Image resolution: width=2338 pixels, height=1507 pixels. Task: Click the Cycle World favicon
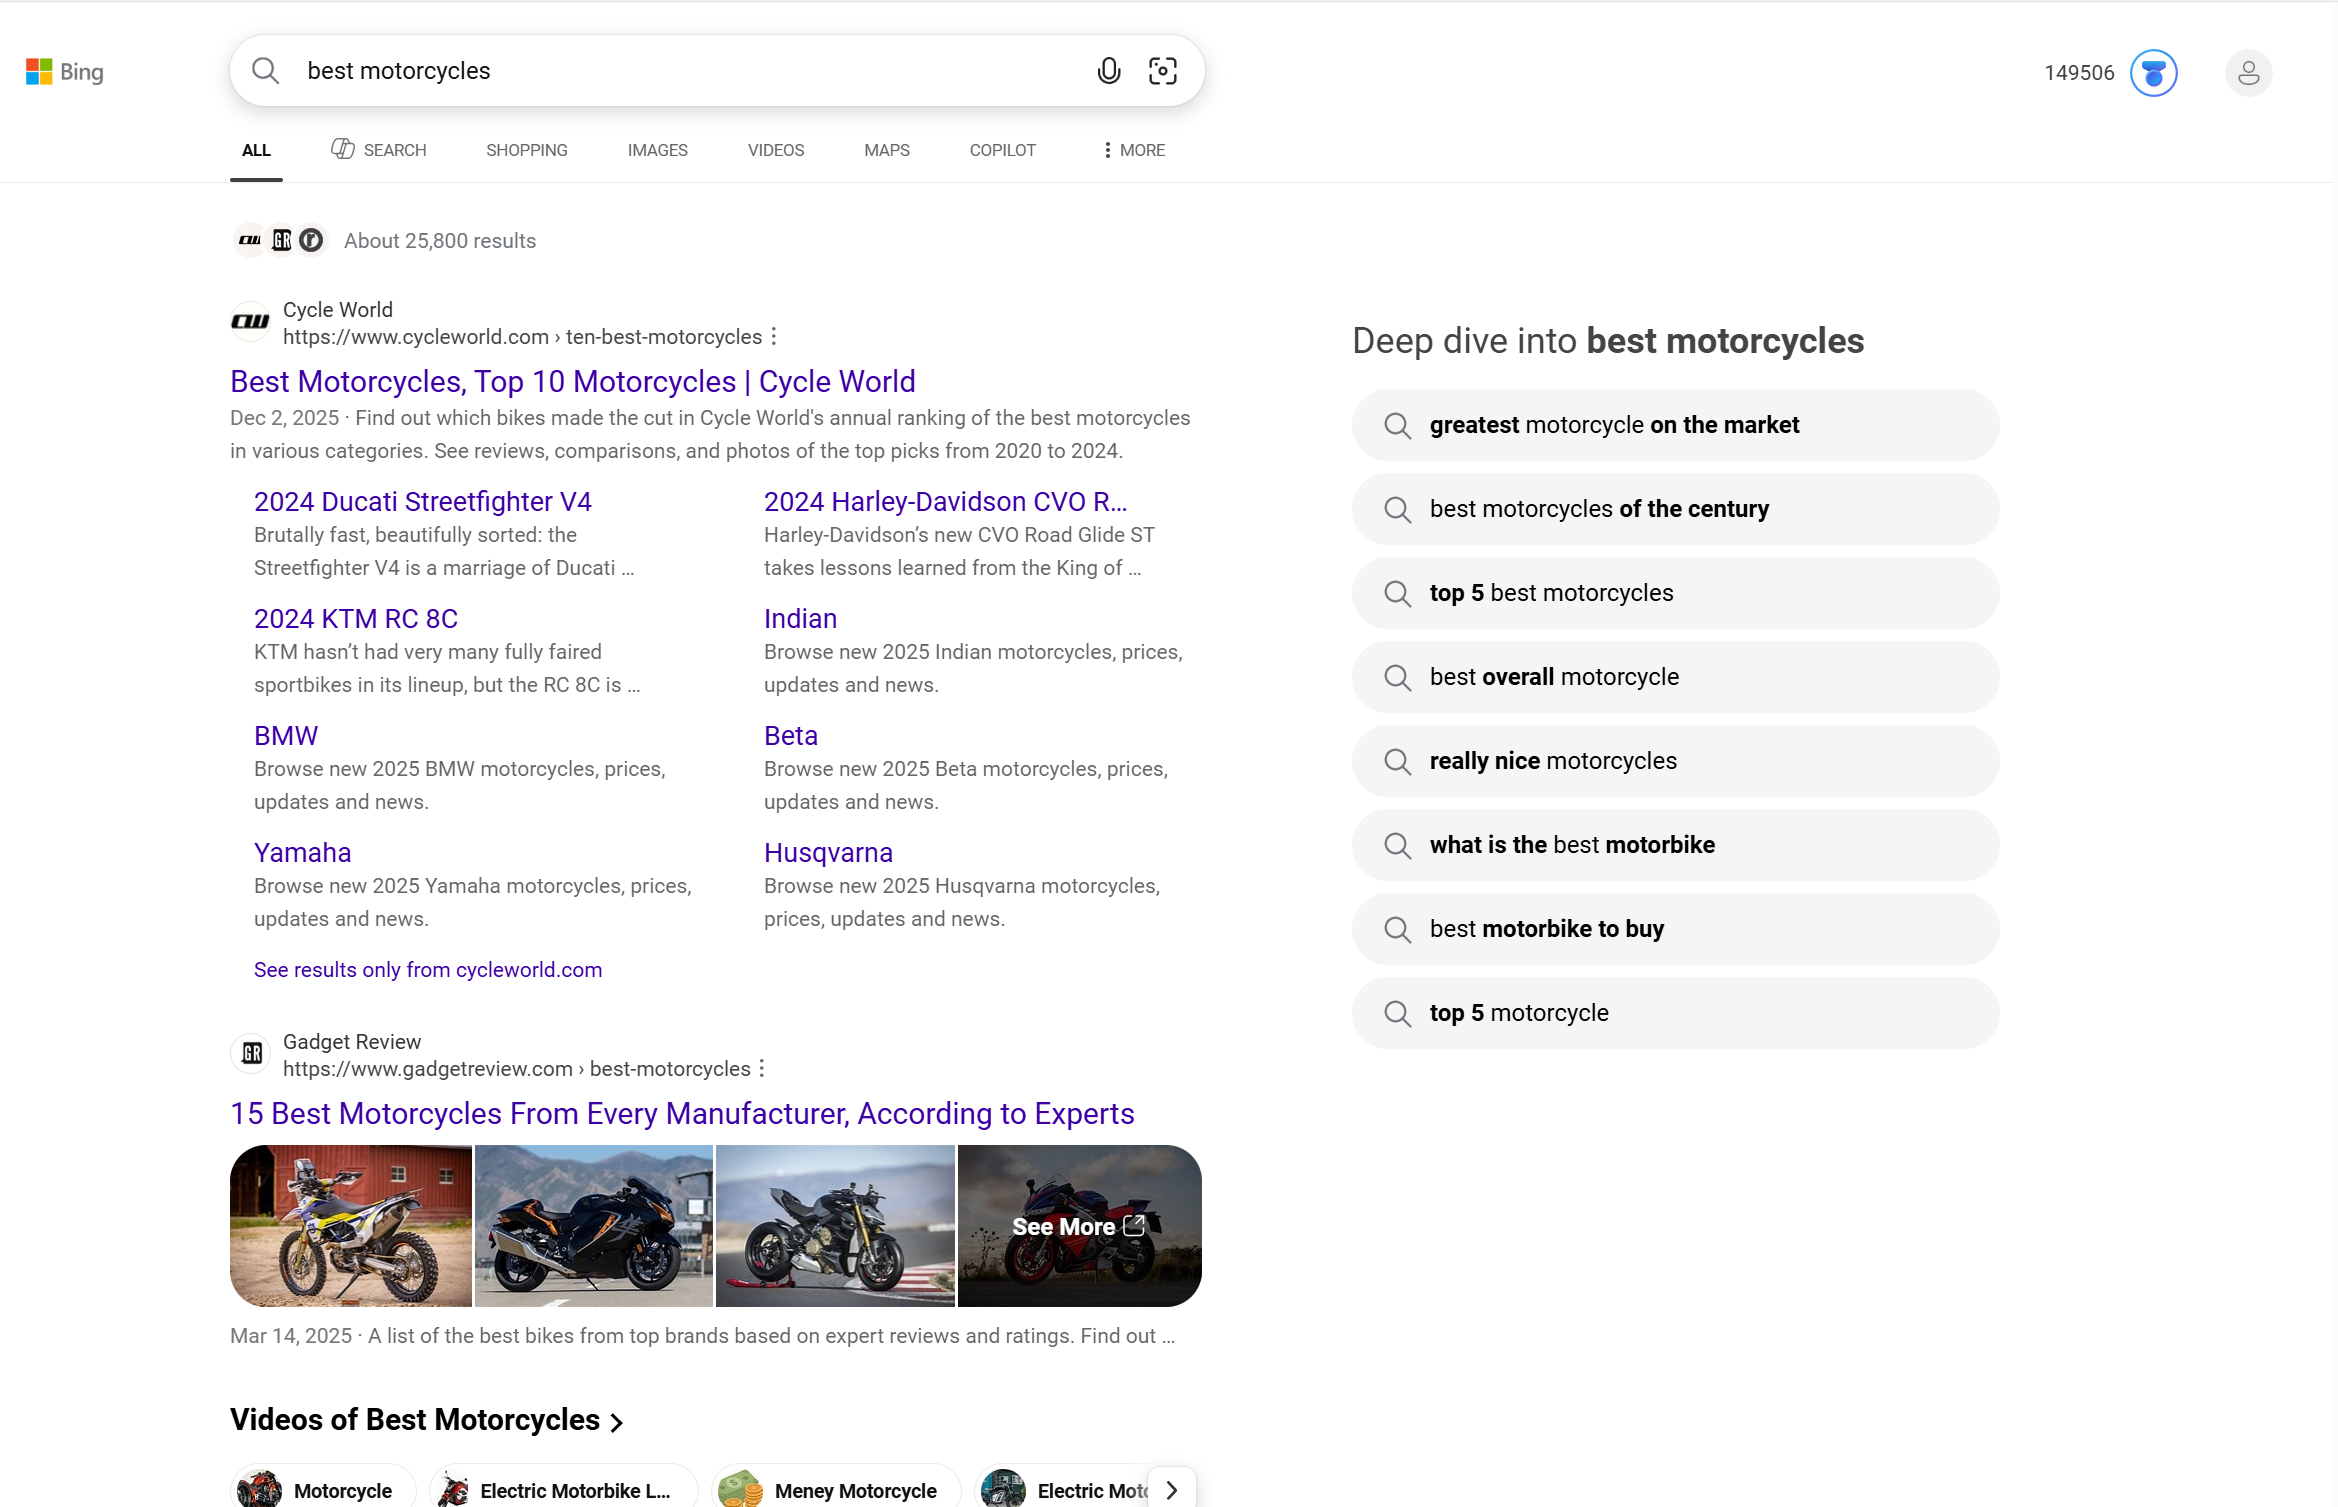pyautogui.click(x=250, y=322)
